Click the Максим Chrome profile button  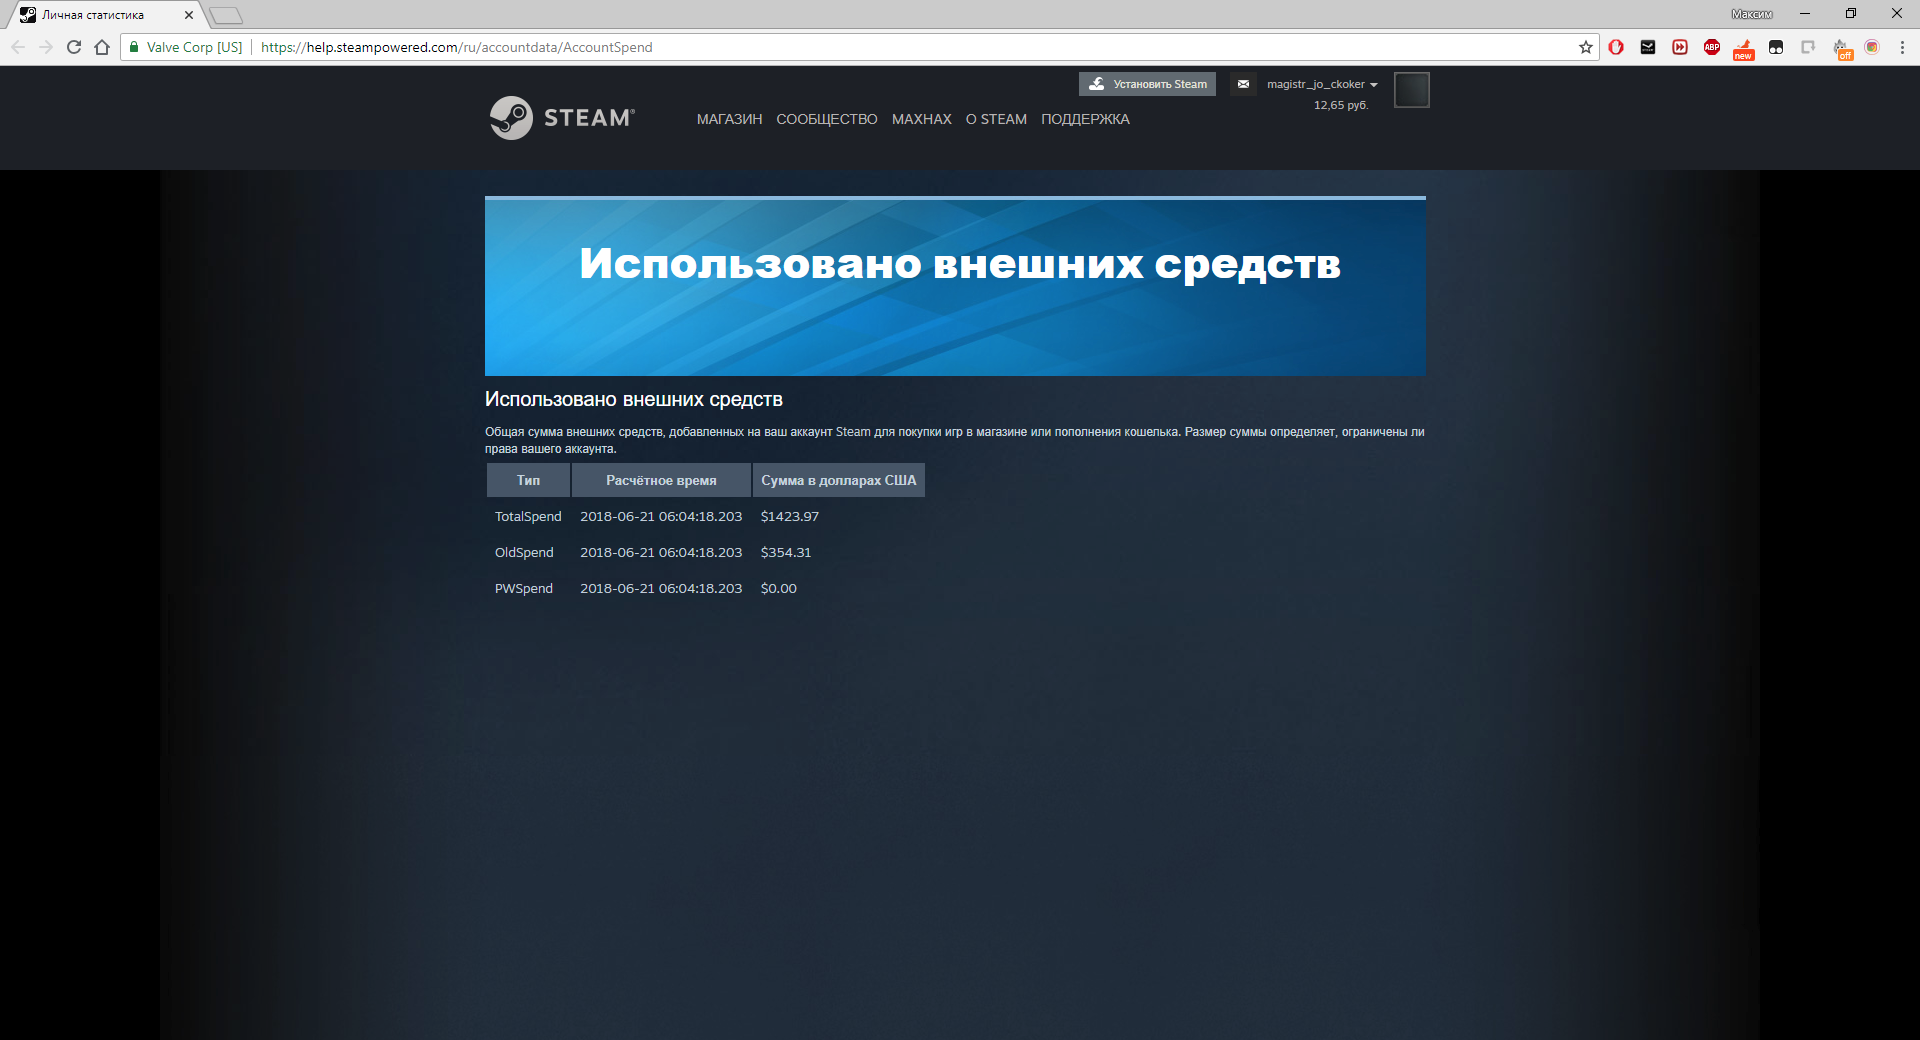[x=1752, y=14]
